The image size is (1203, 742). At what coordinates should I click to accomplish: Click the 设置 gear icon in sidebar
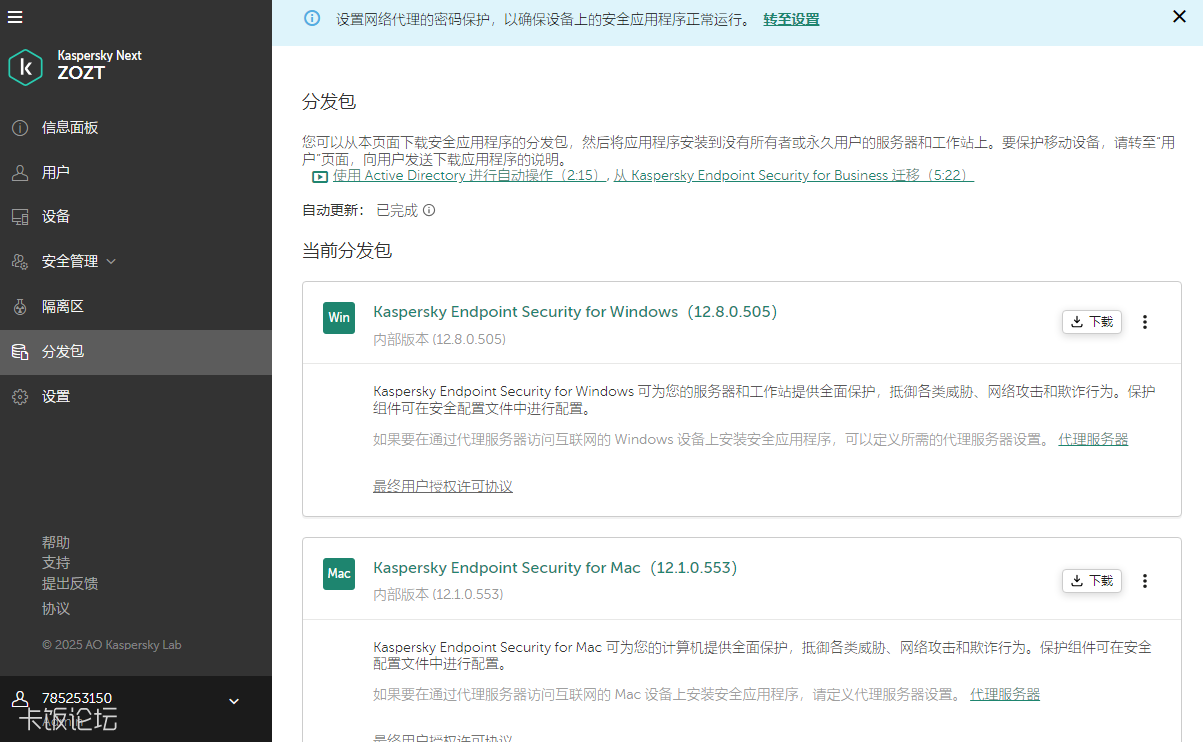pyautogui.click(x=20, y=397)
